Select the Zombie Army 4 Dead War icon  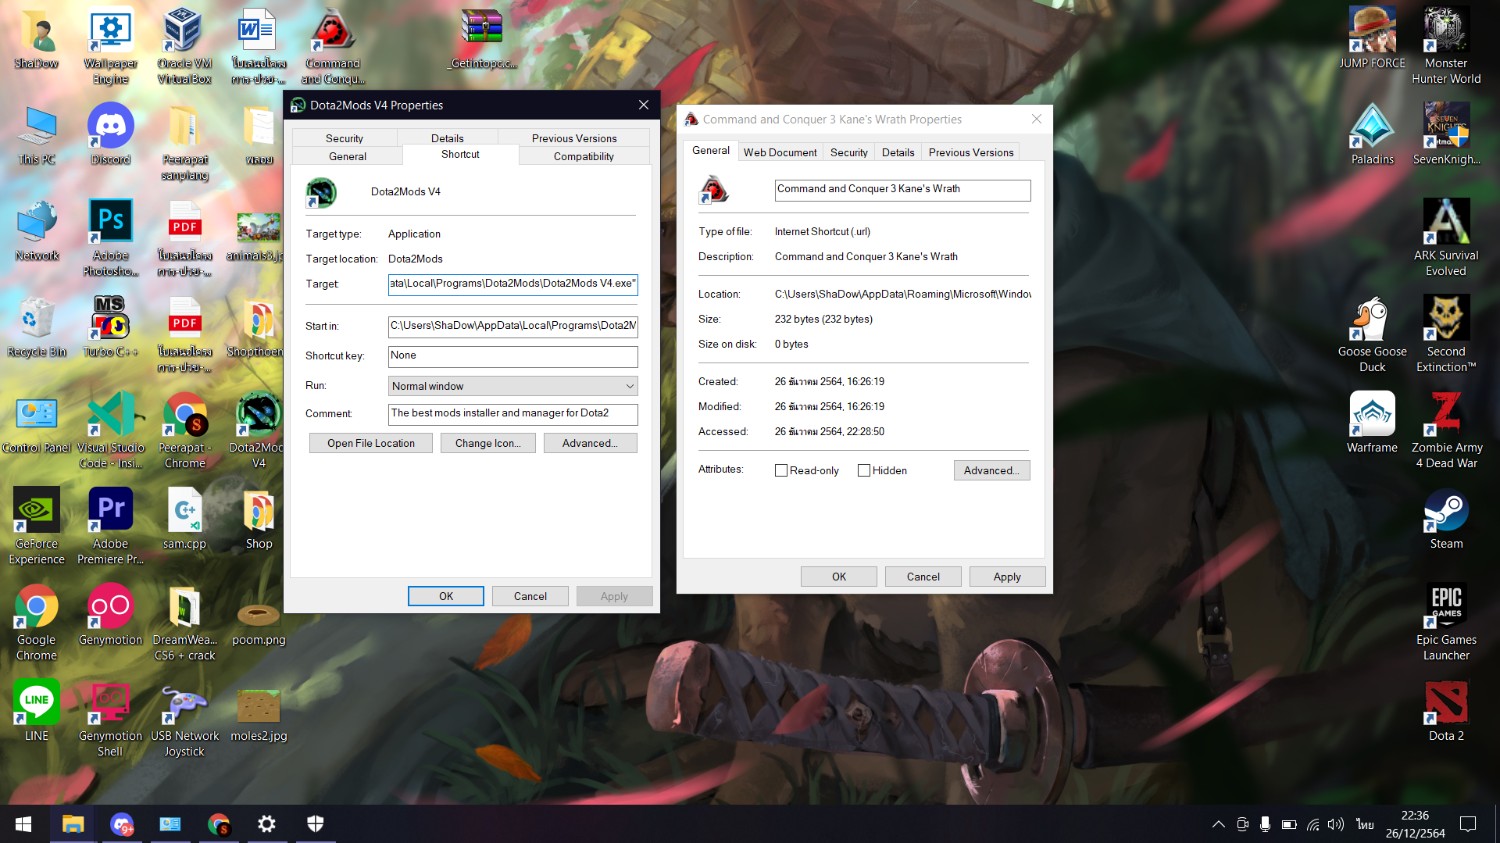click(x=1446, y=431)
